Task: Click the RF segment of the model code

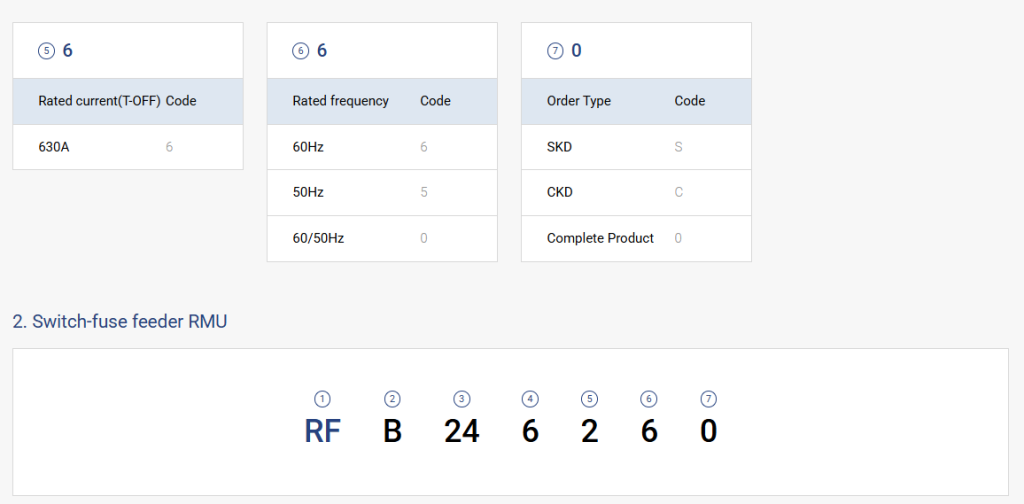Action: tap(322, 431)
